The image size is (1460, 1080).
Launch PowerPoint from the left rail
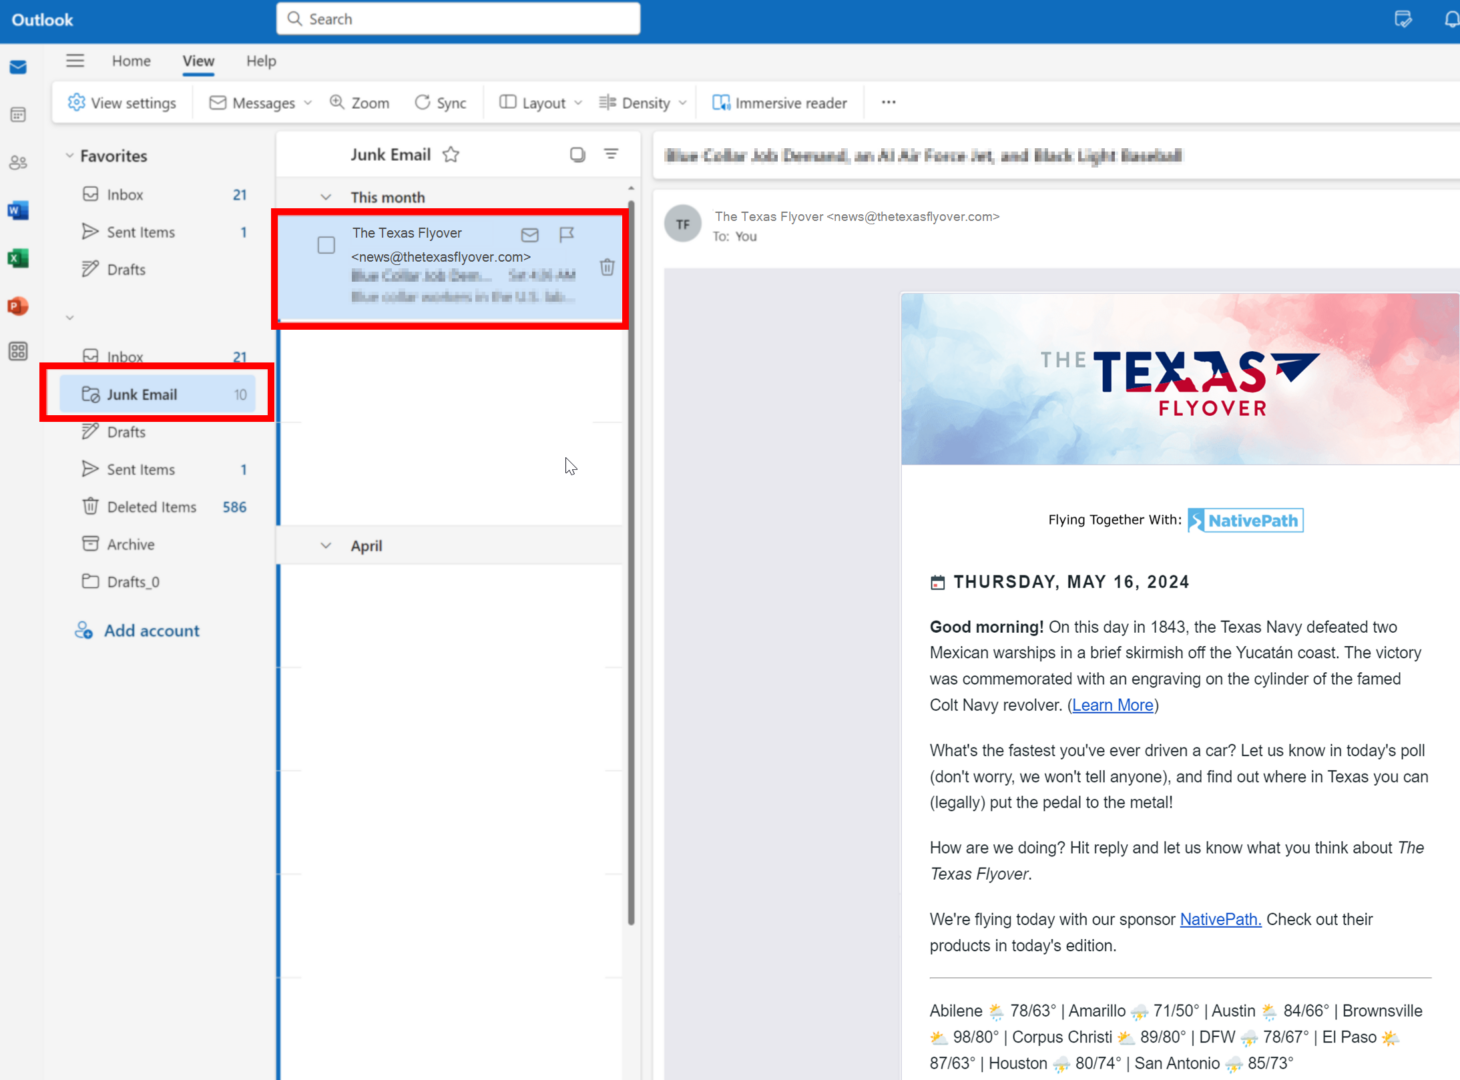pyautogui.click(x=18, y=306)
